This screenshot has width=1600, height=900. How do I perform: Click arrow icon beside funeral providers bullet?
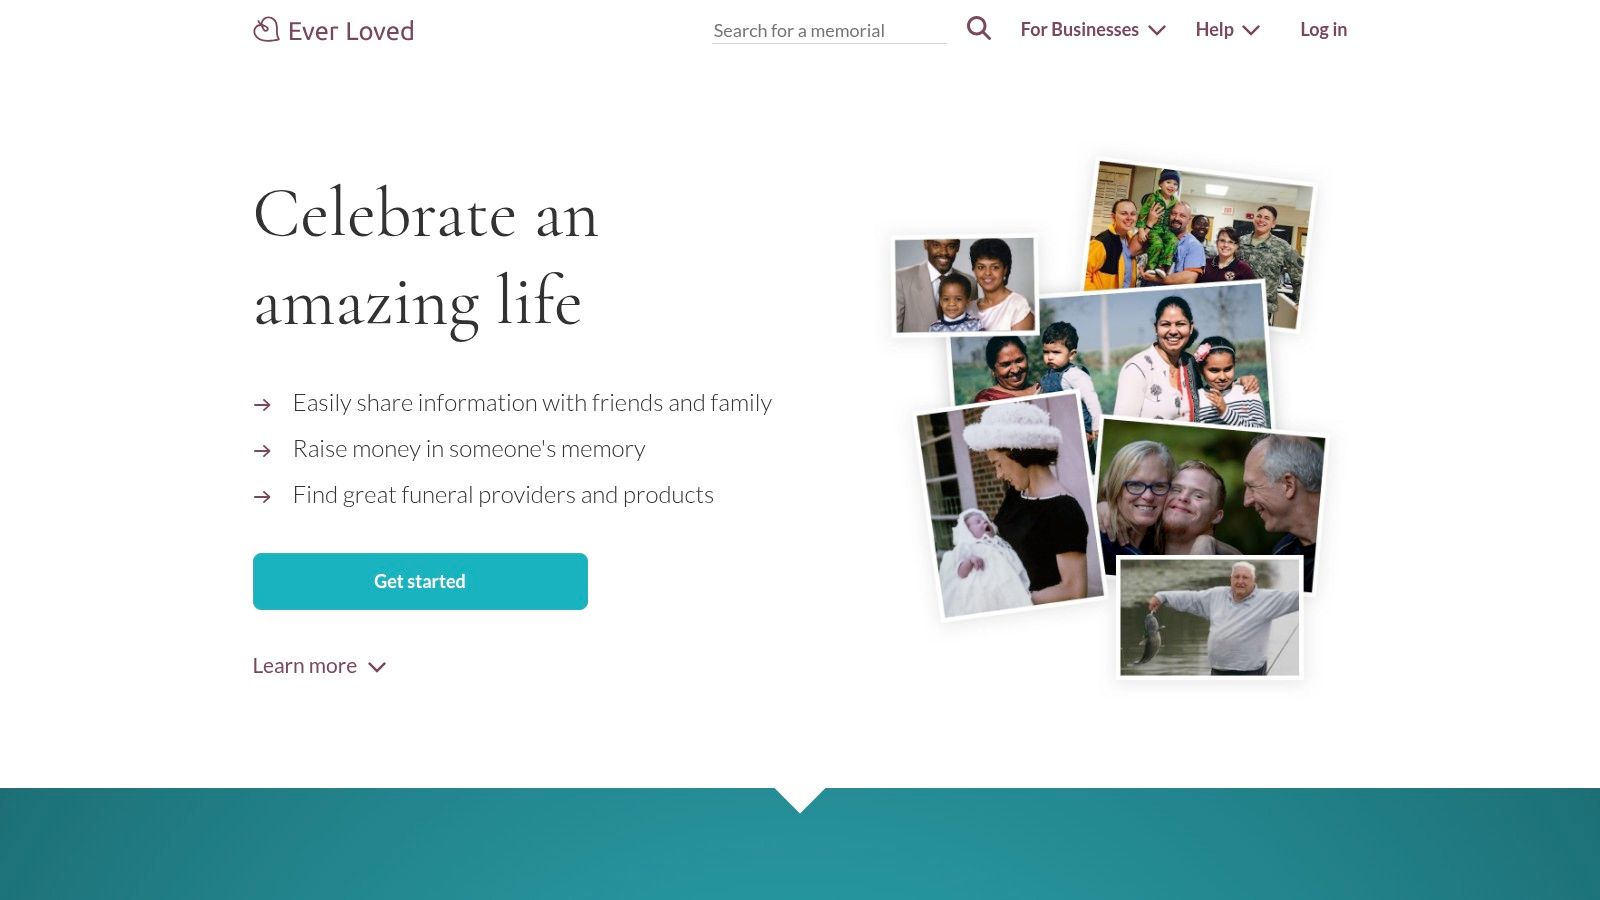tap(262, 497)
